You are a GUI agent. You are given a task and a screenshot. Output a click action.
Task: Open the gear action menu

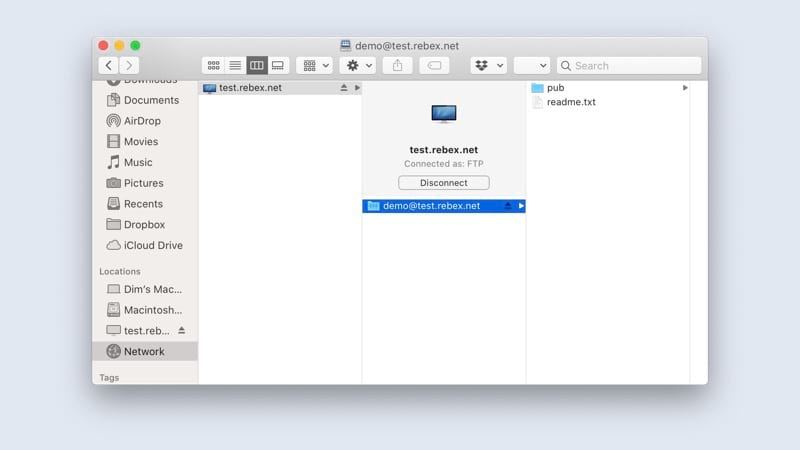click(358, 65)
